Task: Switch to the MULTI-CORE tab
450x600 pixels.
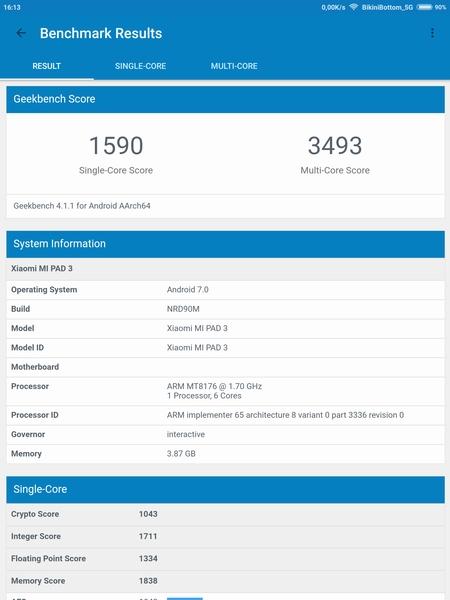Action: (234, 66)
